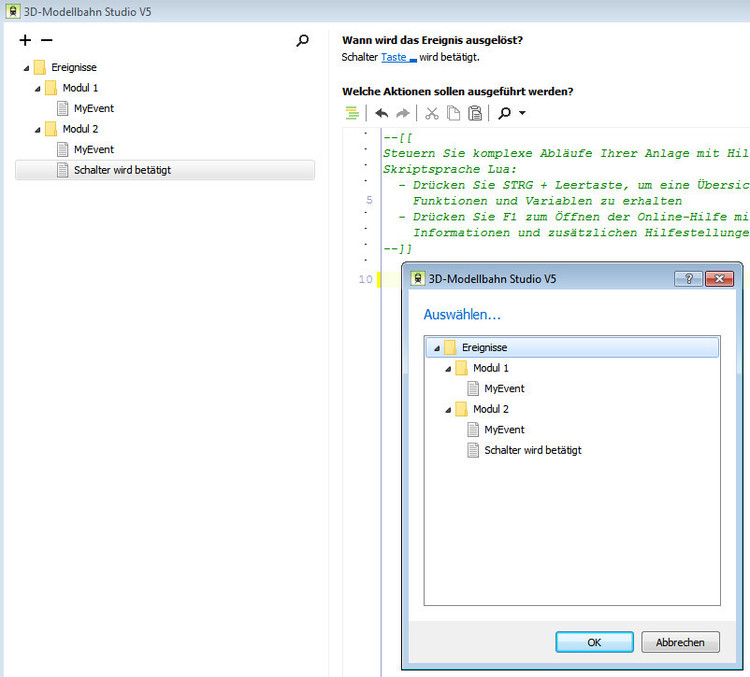
Task: Select MyEvent under Modul 2 in main tree
Action: coord(94,150)
